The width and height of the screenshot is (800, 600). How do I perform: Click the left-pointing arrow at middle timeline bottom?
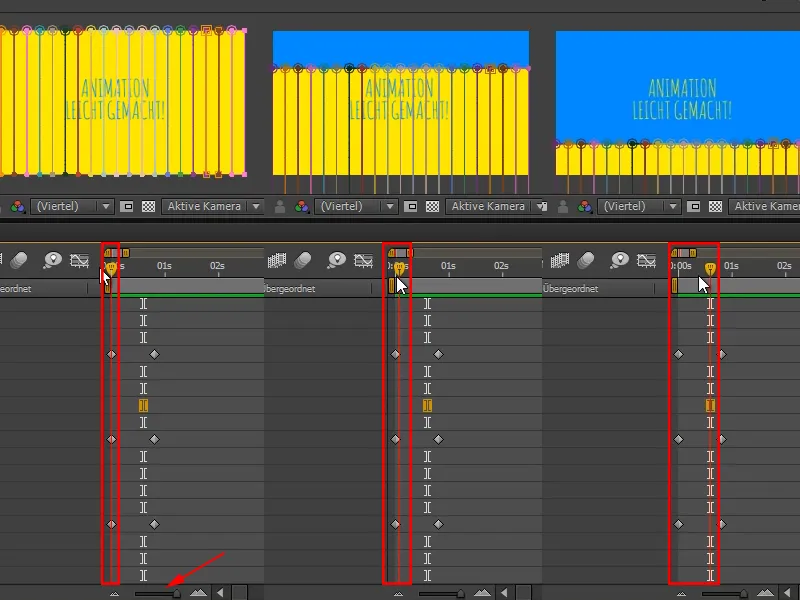point(505,592)
